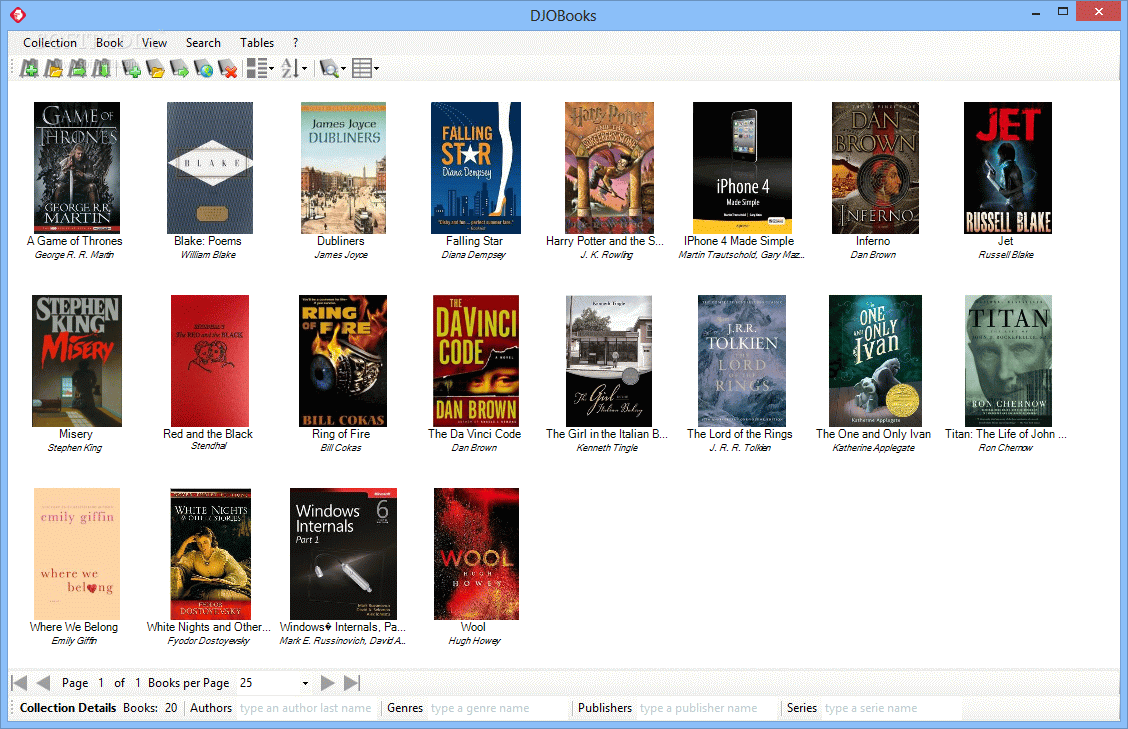1128x729 pixels.
Task: Click the open collection icon with folder
Action: (x=53, y=68)
